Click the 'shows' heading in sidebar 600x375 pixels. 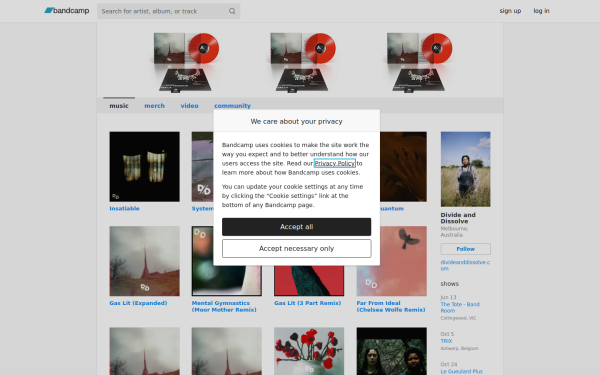(x=450, y=284)
